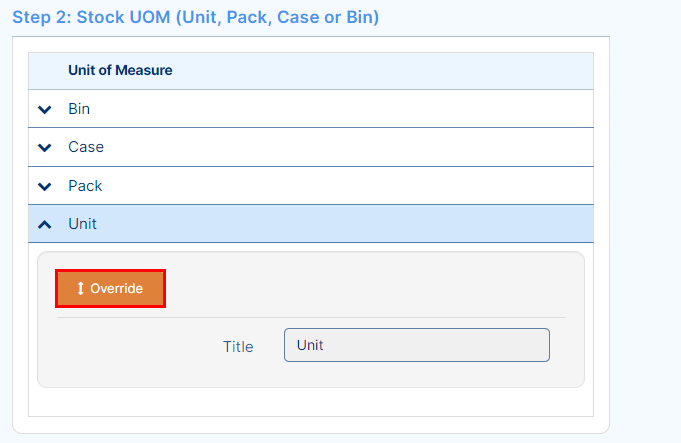Click the blank area below the details panel

[311, 402]
